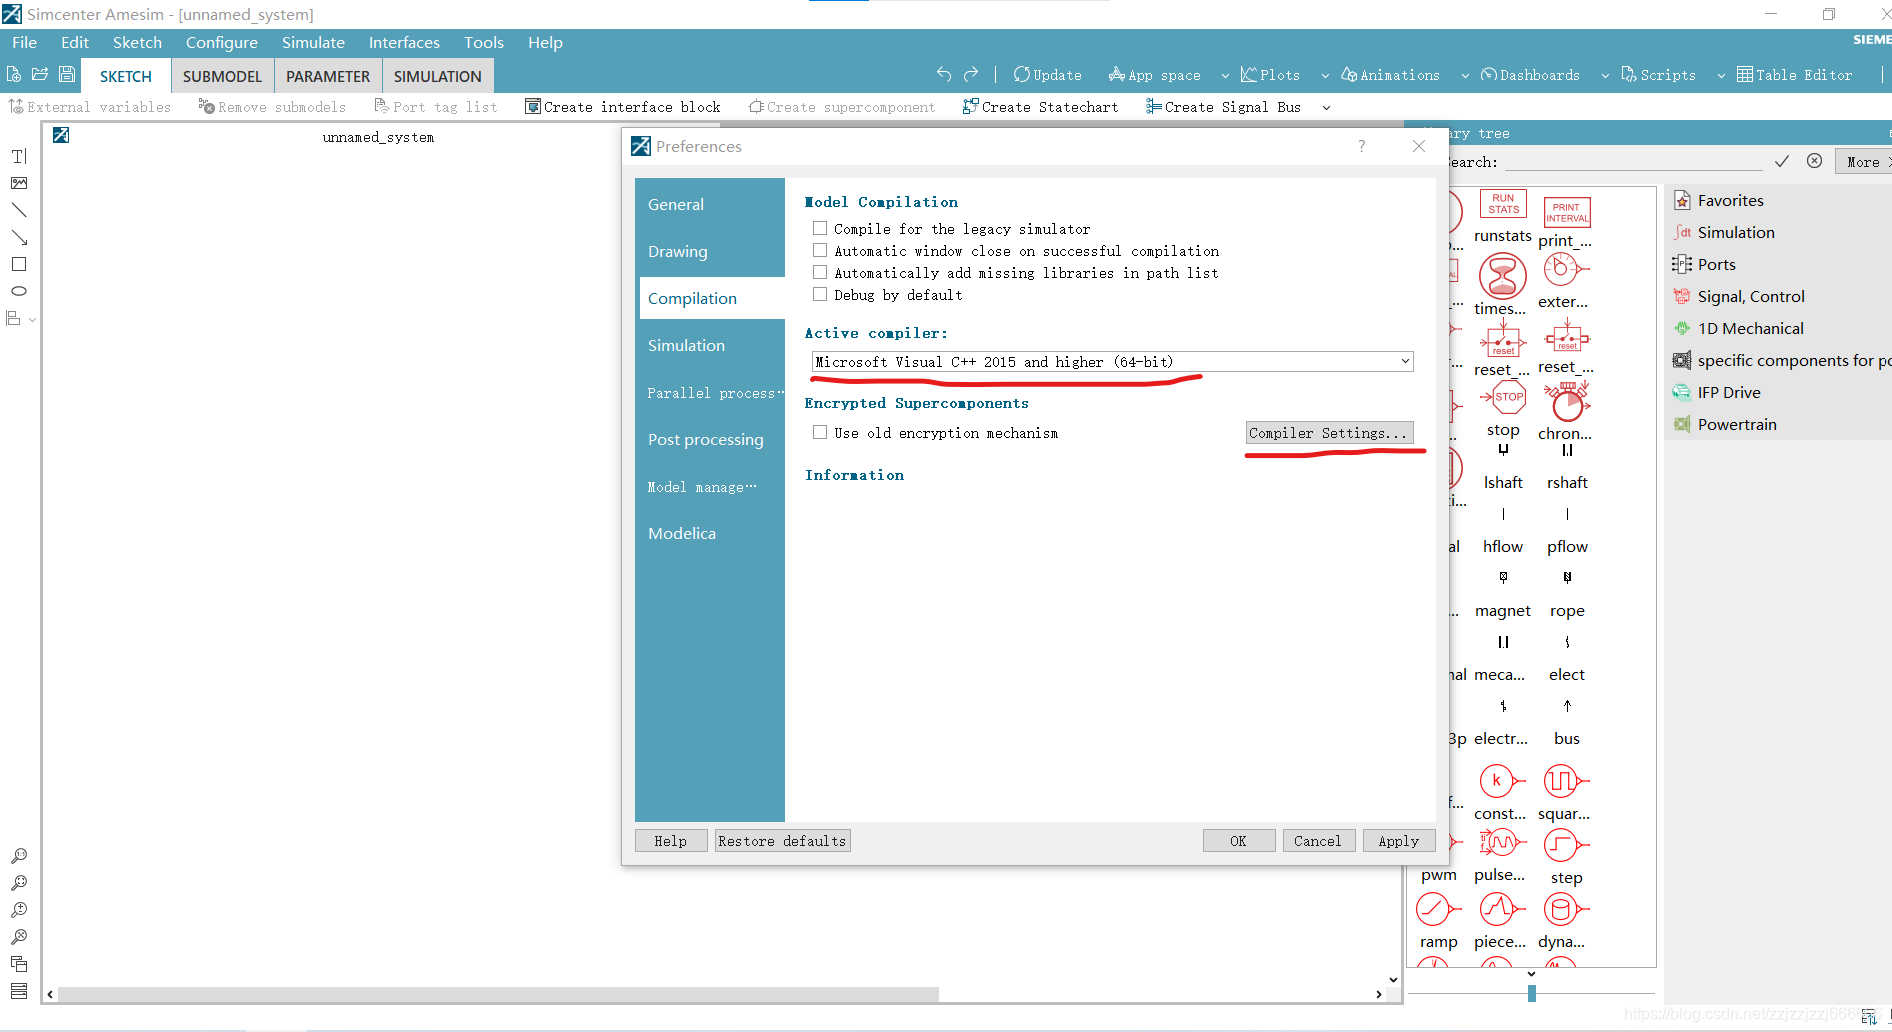The image size is (1892, 1032).
Task: Switch to the PARAMETER tab
Action: click(328, 76)
